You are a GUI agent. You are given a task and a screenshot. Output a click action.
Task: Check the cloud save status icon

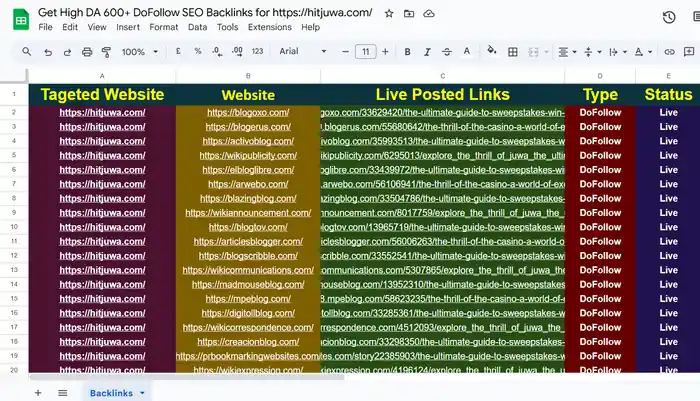(429, 13)
